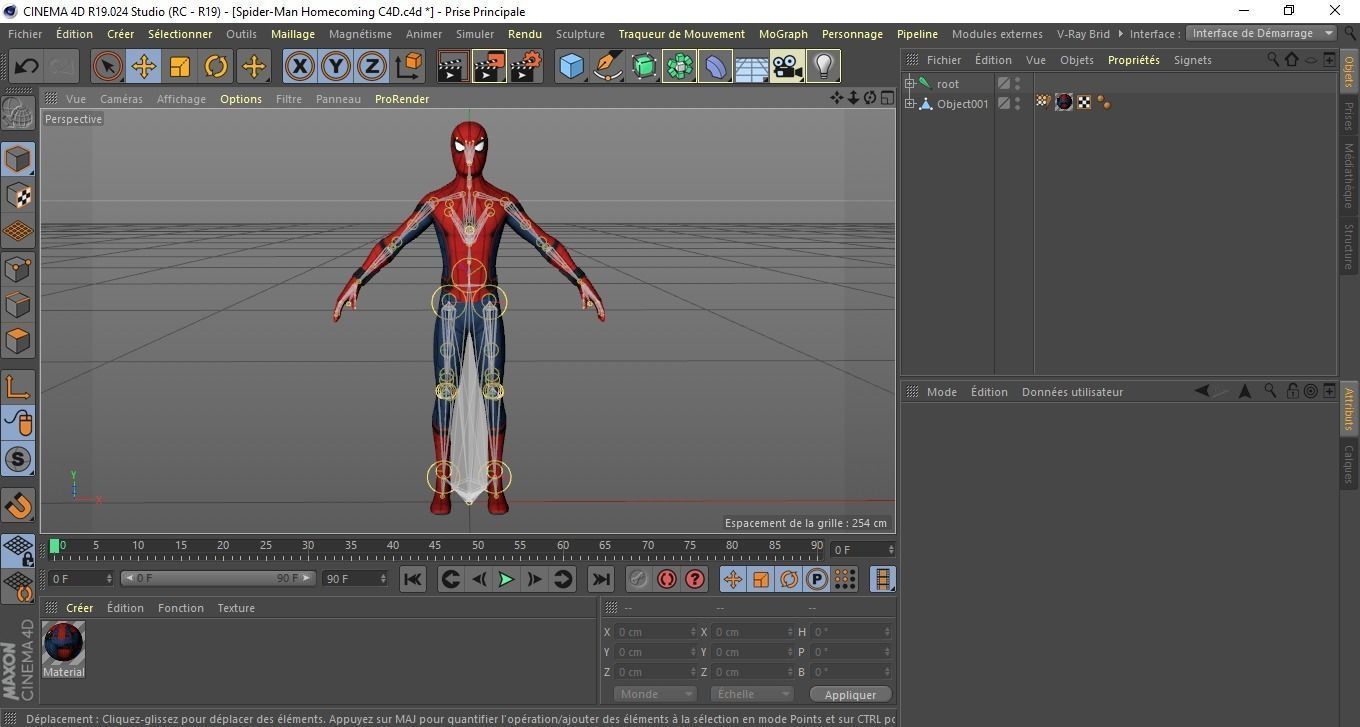
Task: Click the X position input field
Action: pyautogui.click(x=654, y=632)
